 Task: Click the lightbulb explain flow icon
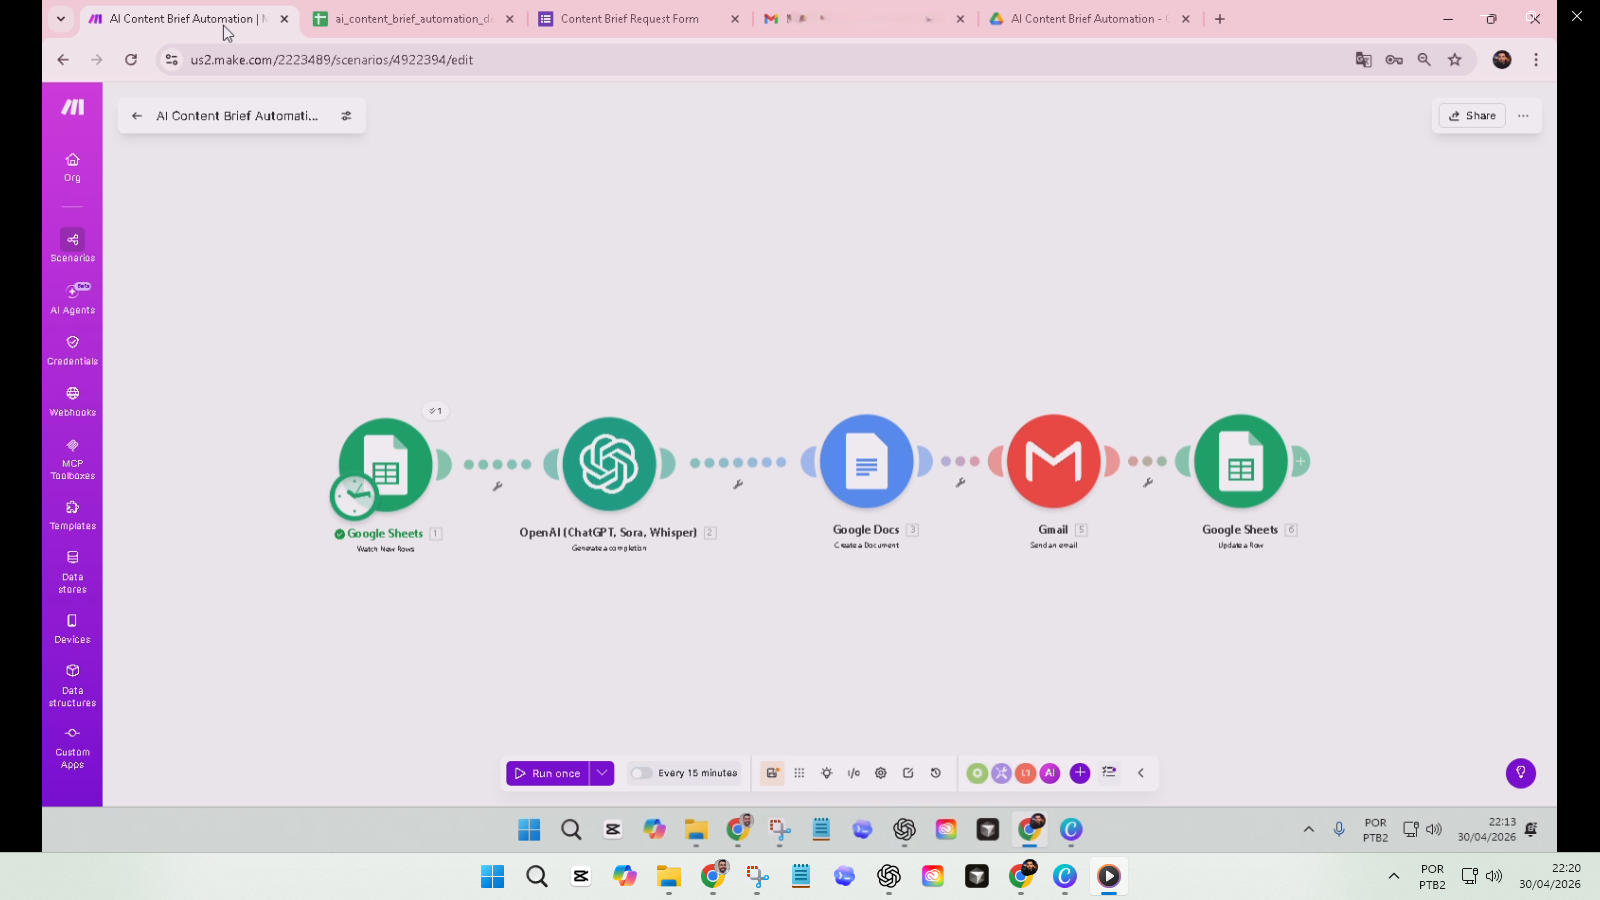[x=826, y=773]
